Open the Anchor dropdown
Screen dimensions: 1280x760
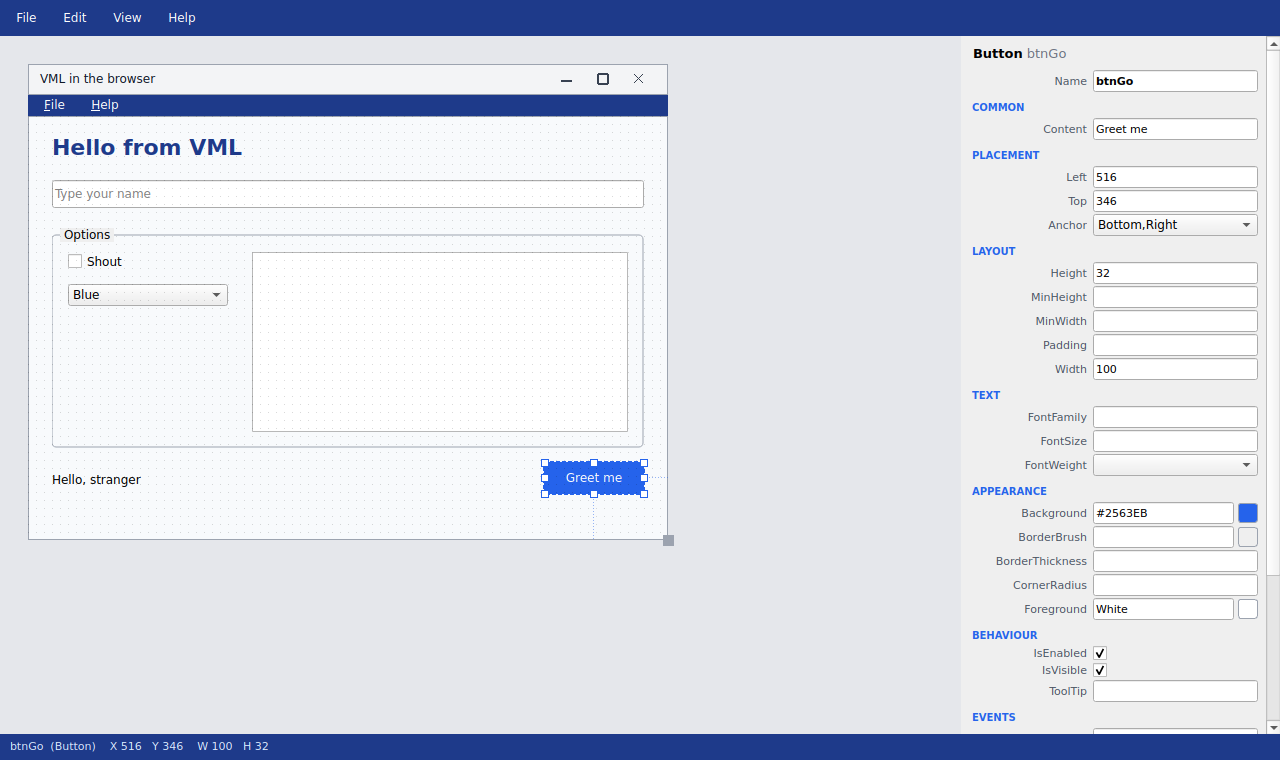1175,225
